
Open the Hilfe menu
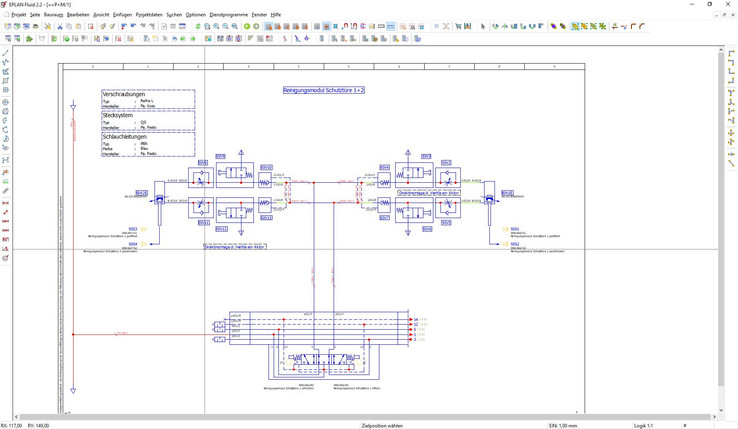coord(276,15)
